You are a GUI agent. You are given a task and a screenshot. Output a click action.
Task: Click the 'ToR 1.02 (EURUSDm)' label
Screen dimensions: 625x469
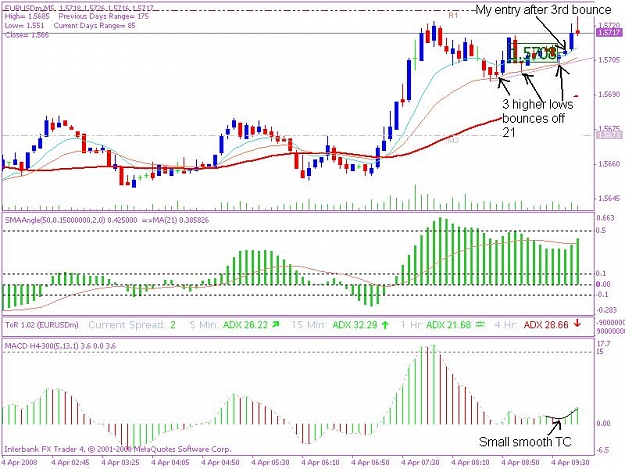tap(41, 325)
